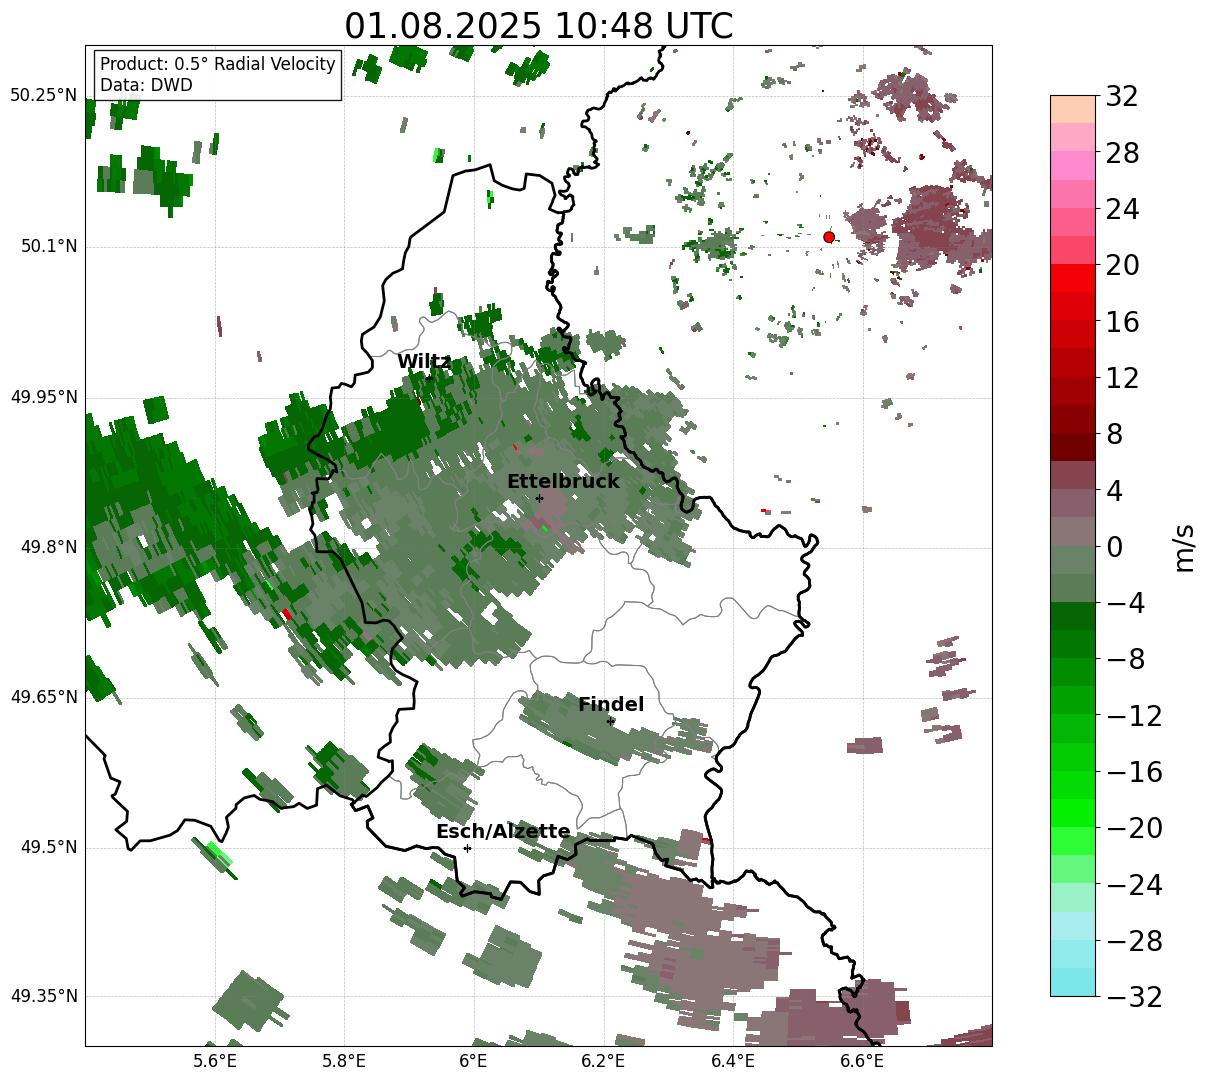This screenshot has width=1207, height=1081.
Task: Click the colorbar tick label 4
Action: (x=1114, y=491)
